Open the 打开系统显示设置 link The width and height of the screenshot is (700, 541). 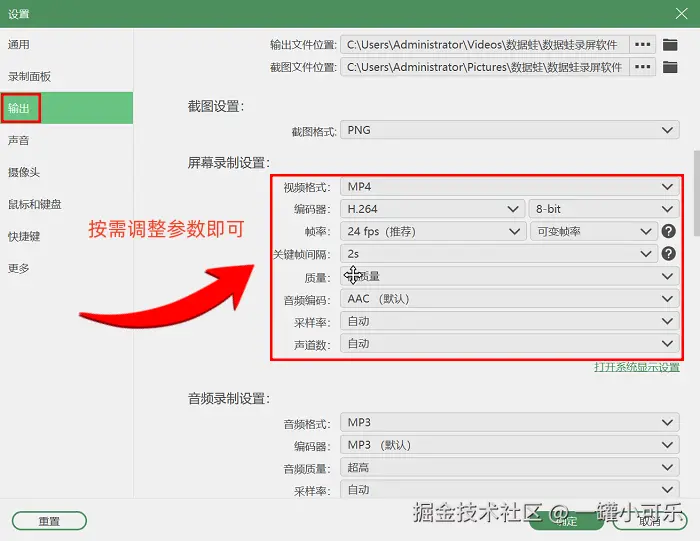pyautogui.click(x=637, y=367)
